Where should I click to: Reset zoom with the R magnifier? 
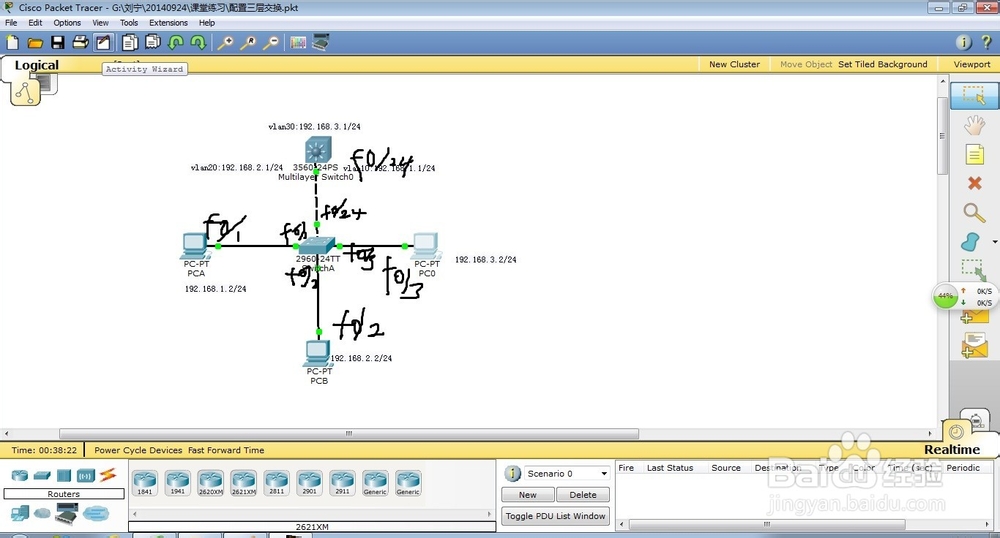248,43
